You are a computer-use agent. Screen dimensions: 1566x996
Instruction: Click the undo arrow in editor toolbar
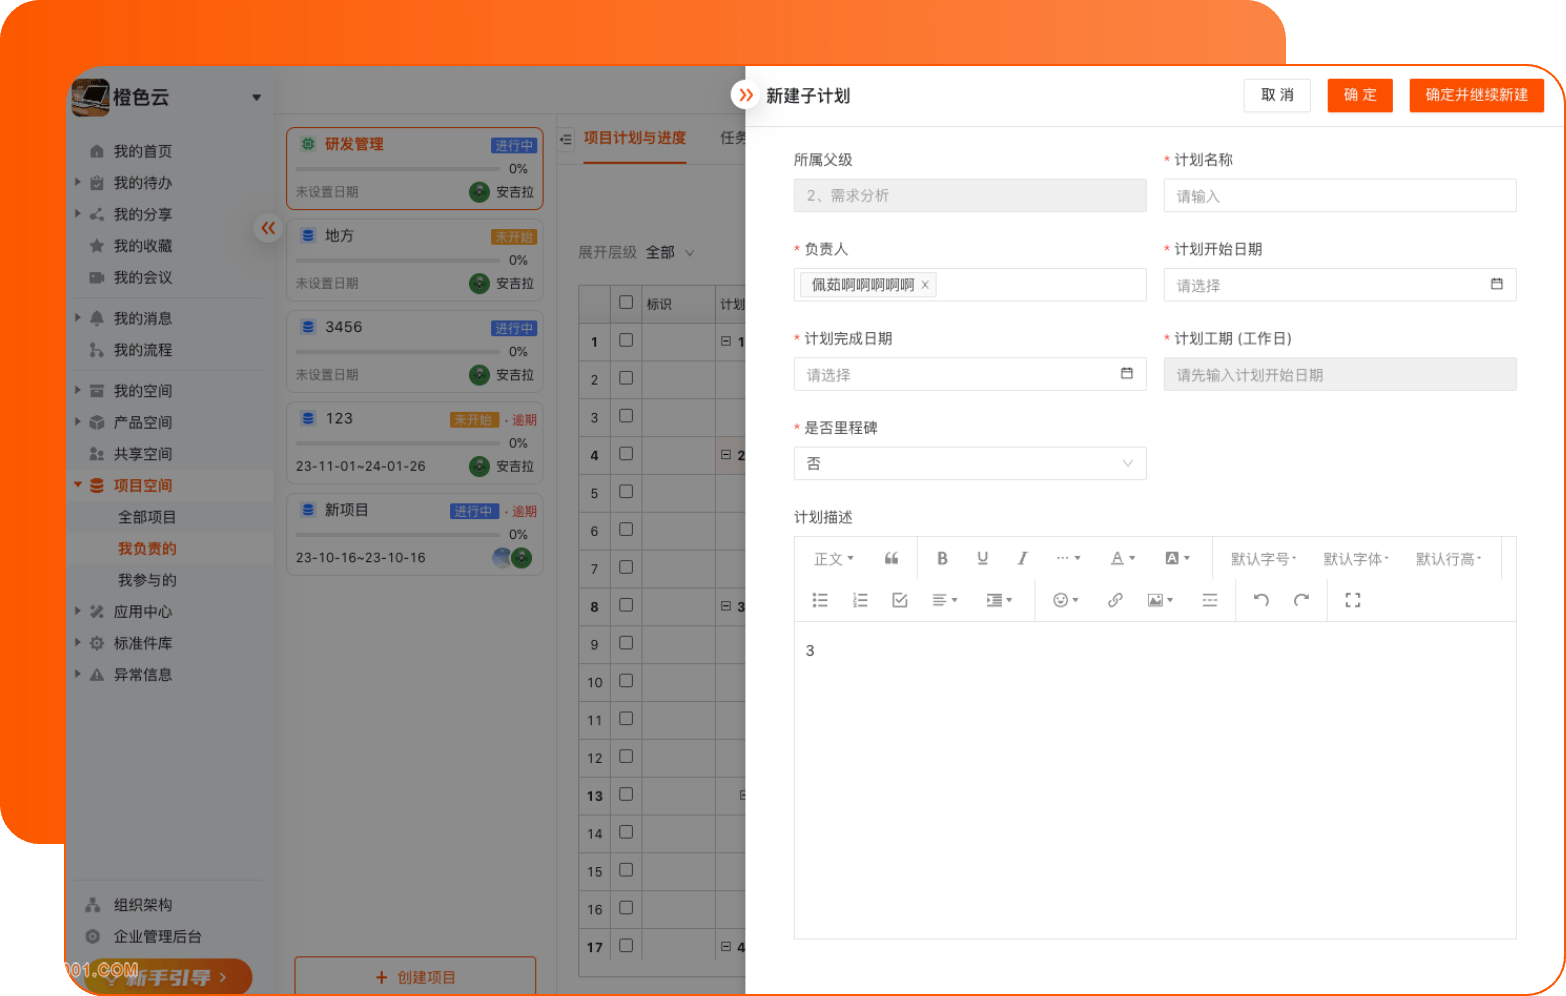(1261, 600)
